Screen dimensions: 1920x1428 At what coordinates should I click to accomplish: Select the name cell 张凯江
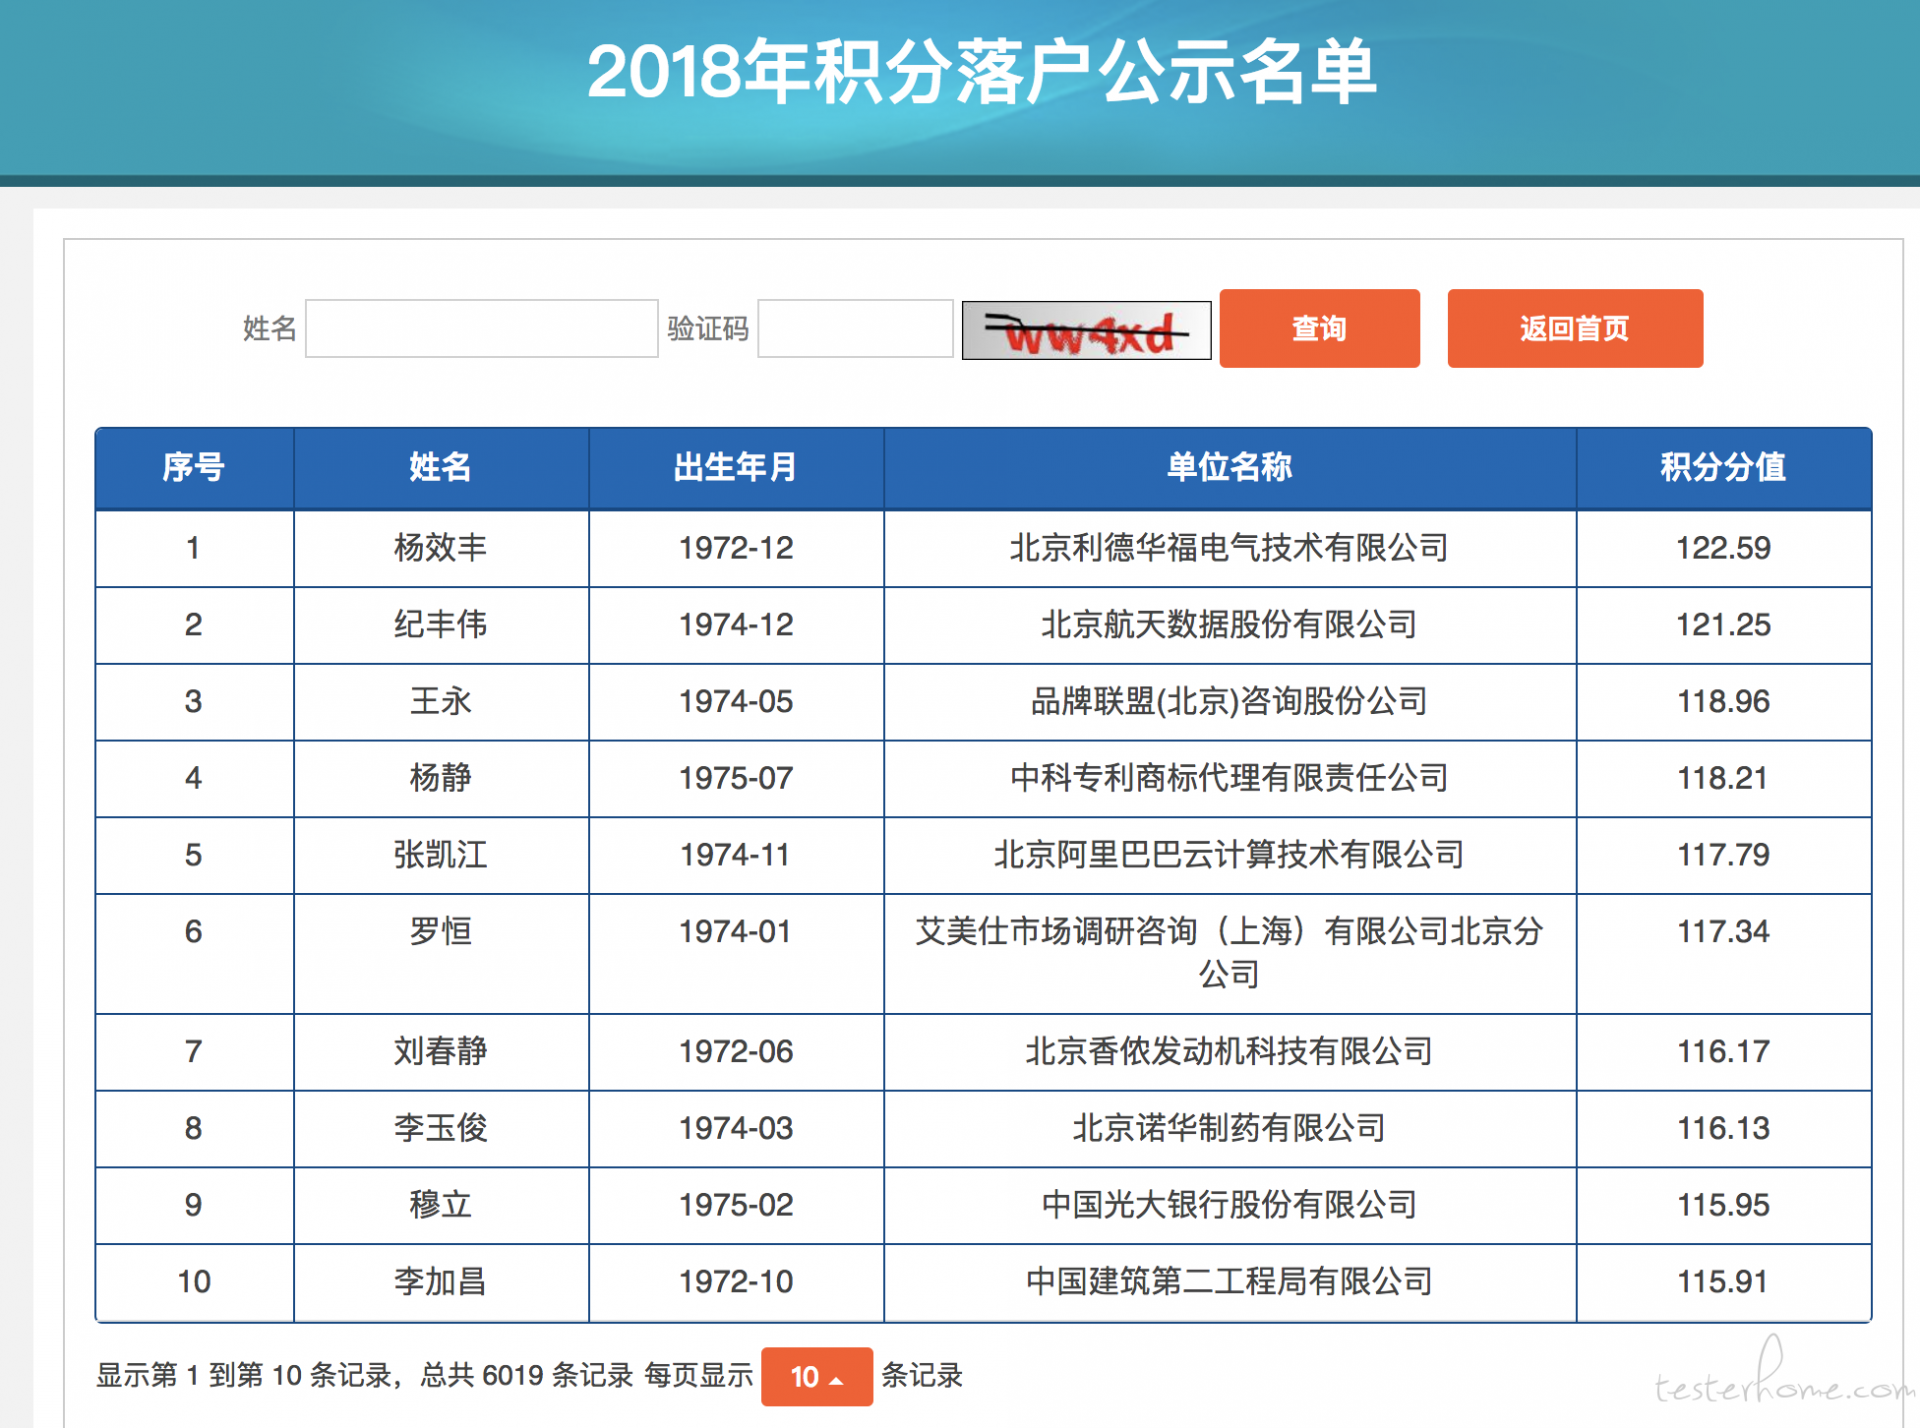tap(440, 855)
